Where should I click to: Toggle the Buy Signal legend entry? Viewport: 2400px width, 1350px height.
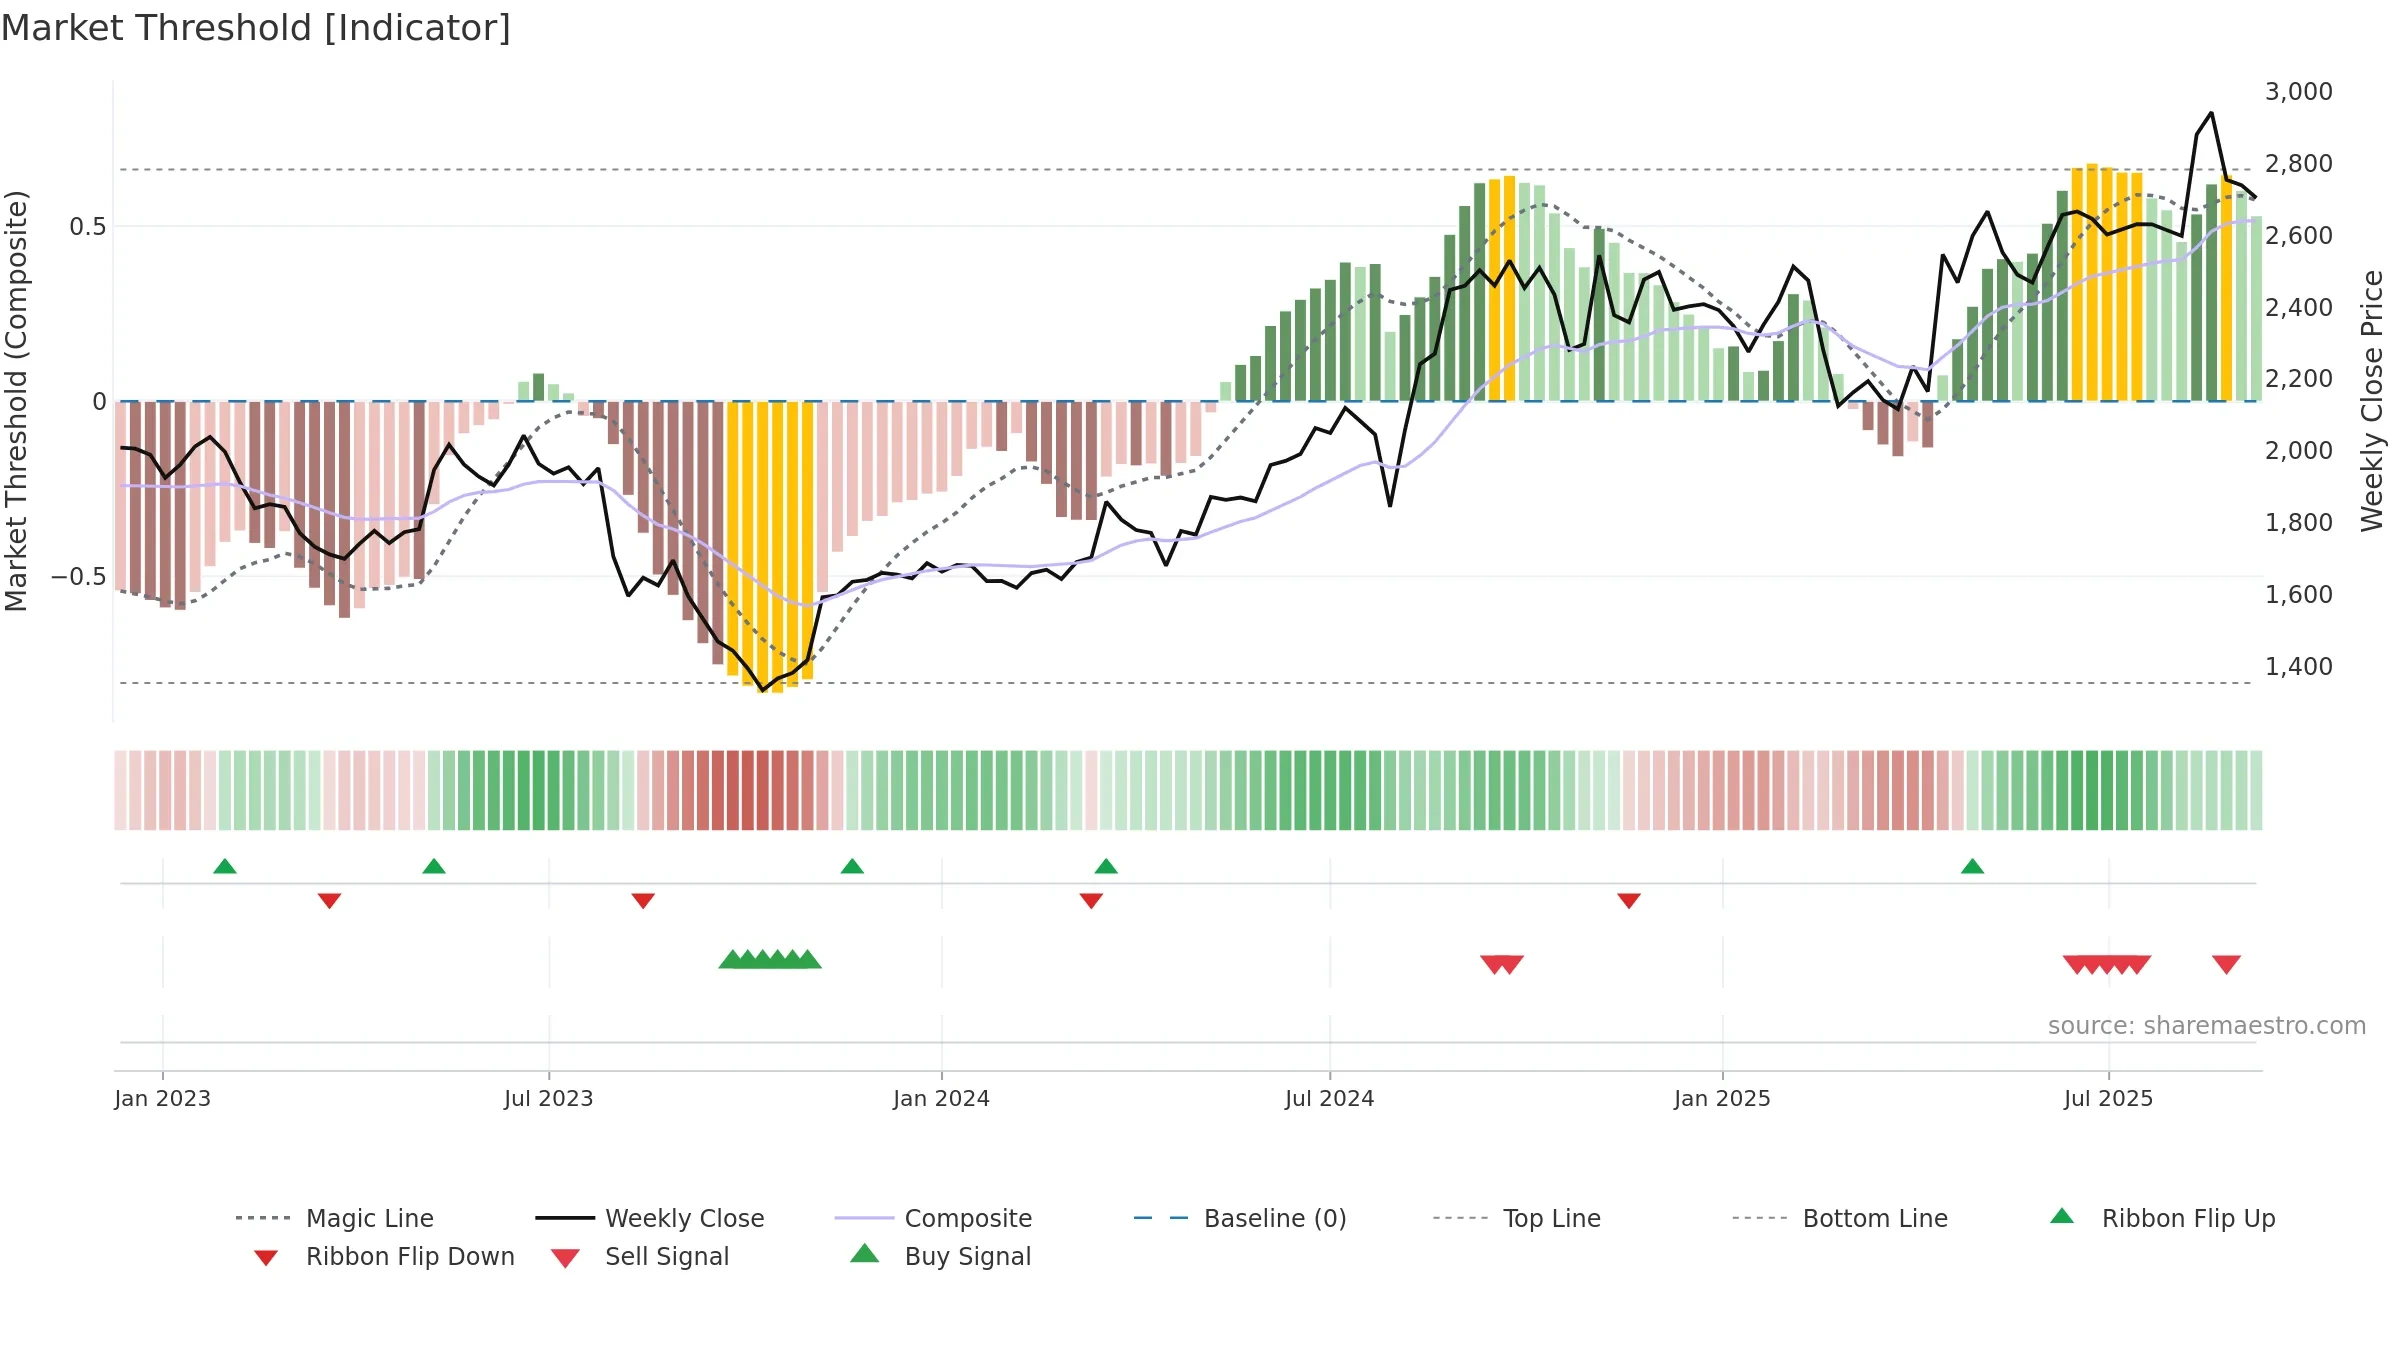click(940, 1256)
